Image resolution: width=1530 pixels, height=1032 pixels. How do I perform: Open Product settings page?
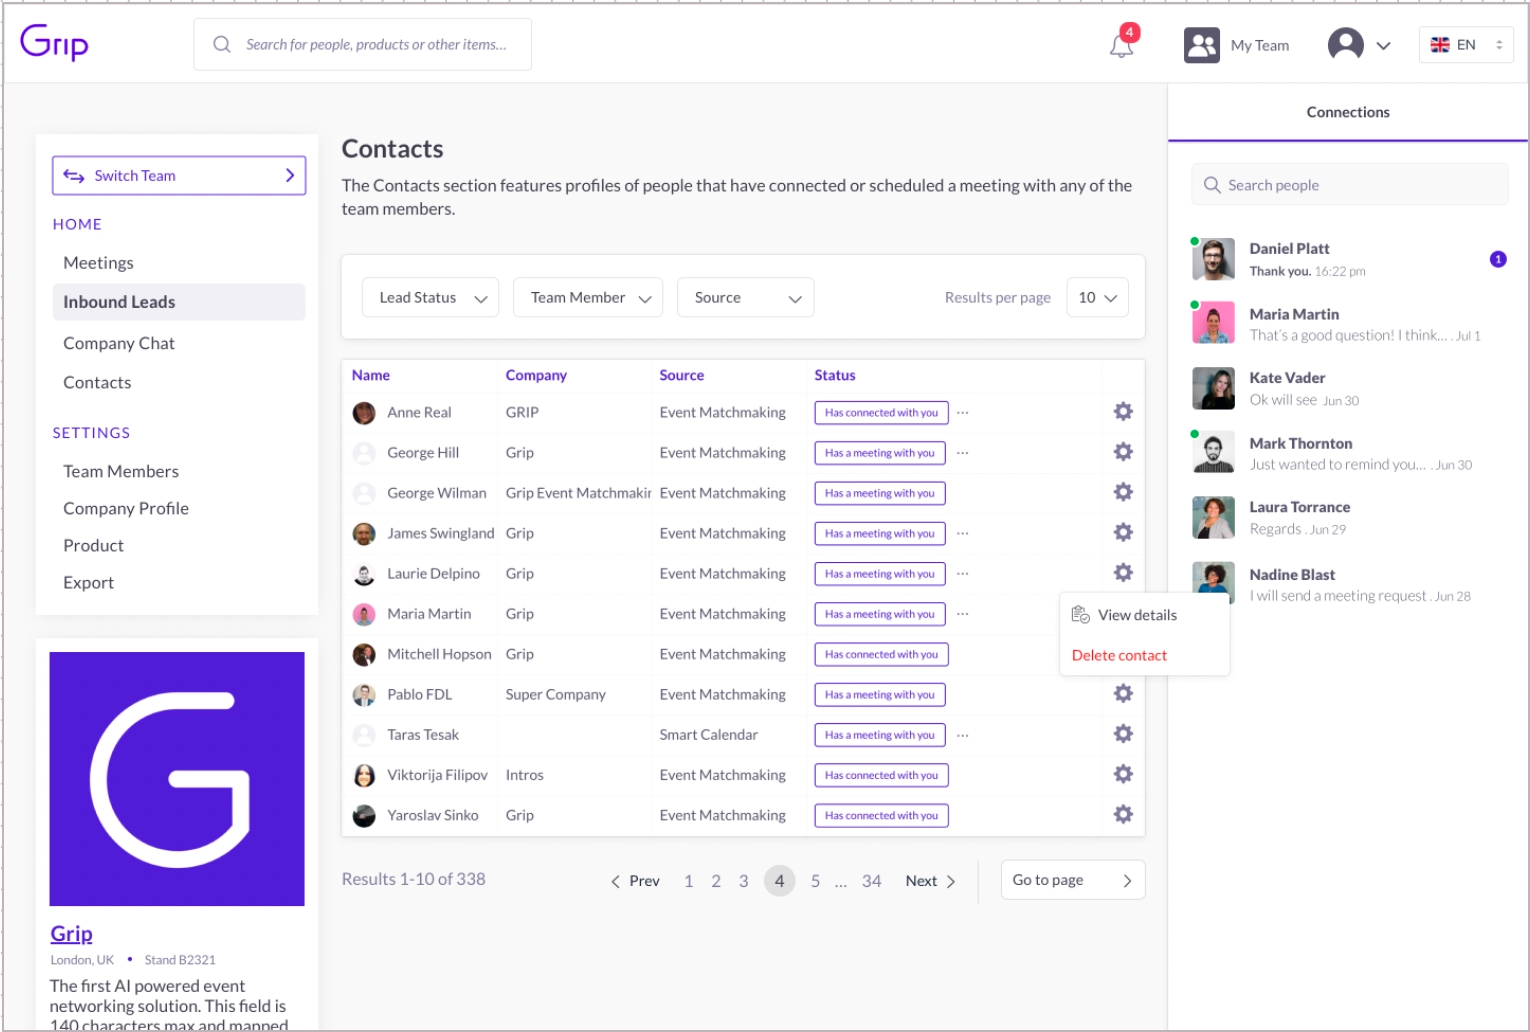[94, 545]
